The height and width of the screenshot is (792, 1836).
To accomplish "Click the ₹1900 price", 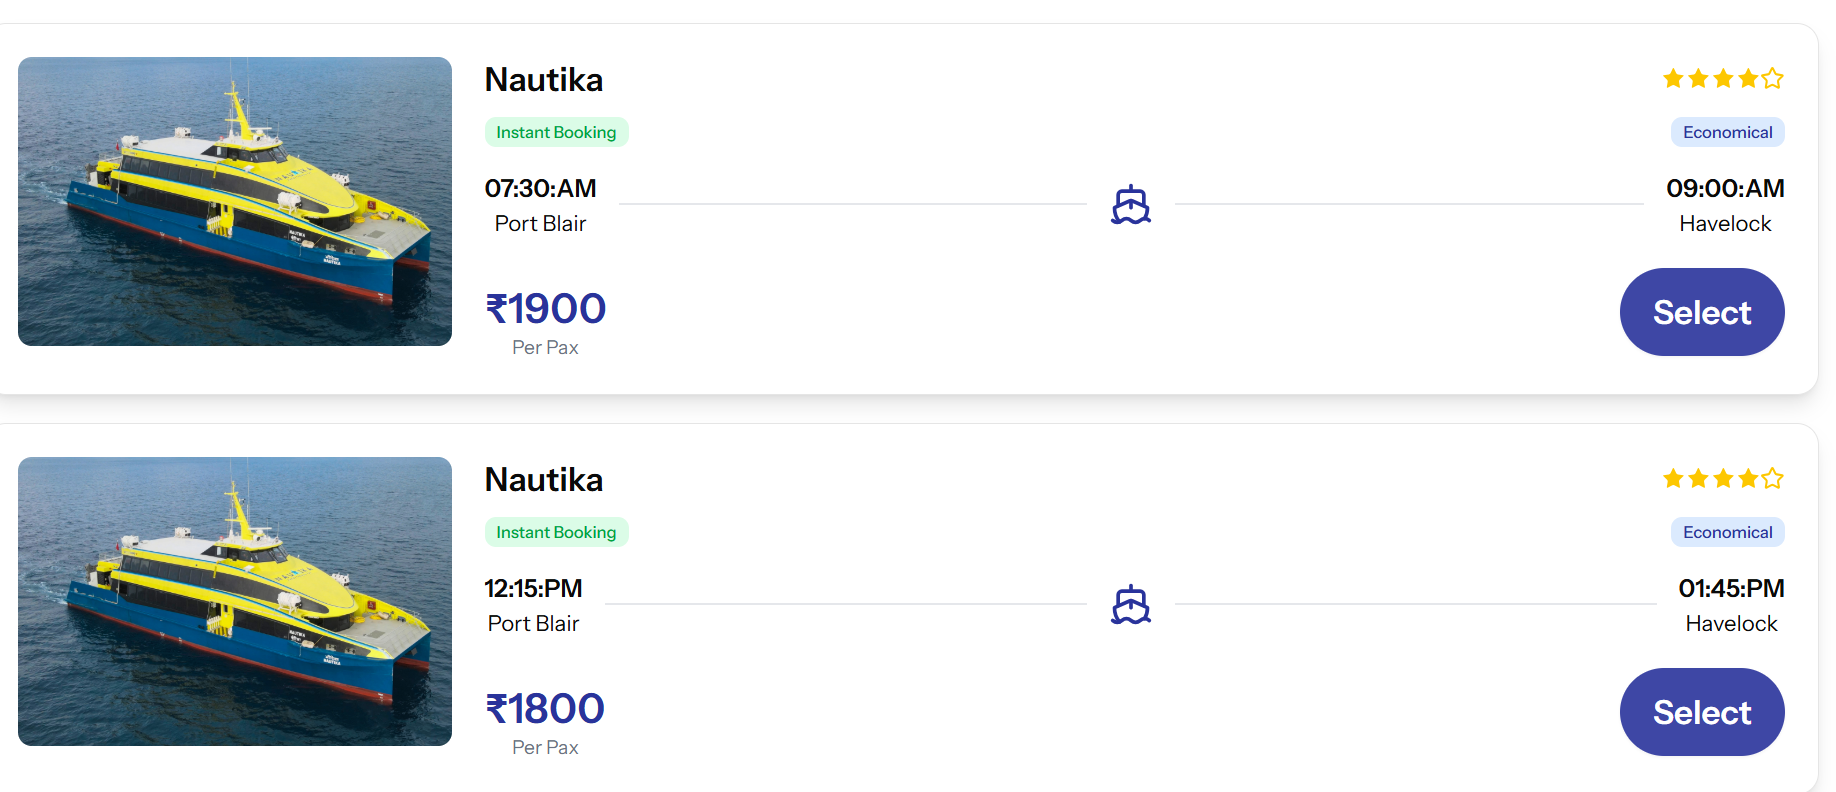I will tap(546, 309).
